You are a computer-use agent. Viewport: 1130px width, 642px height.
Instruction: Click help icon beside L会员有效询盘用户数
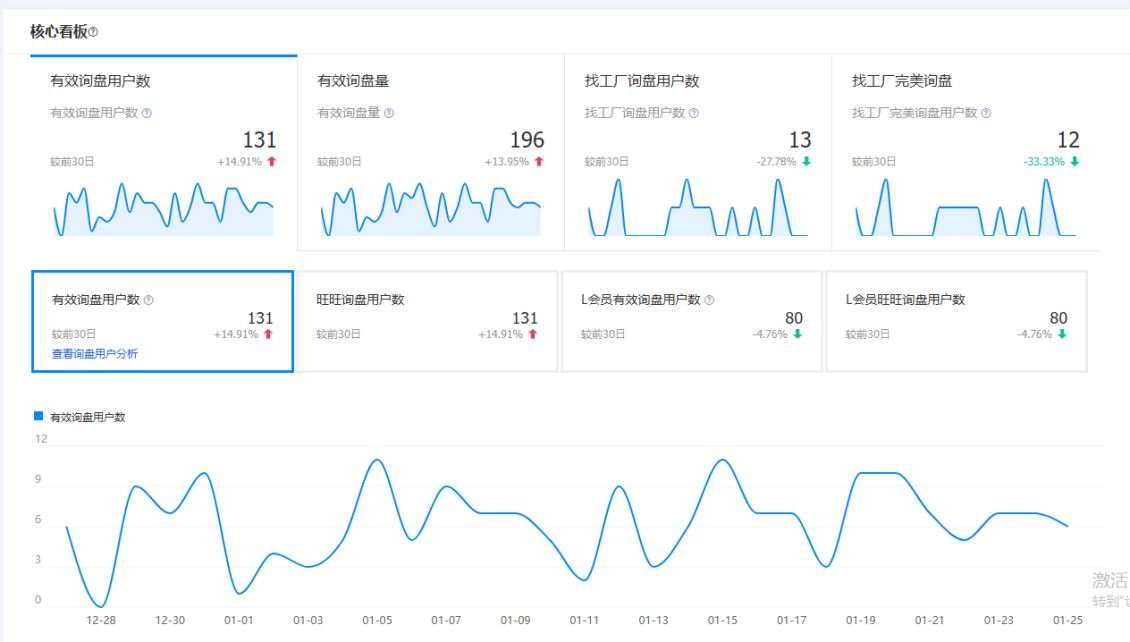(709, 300)
